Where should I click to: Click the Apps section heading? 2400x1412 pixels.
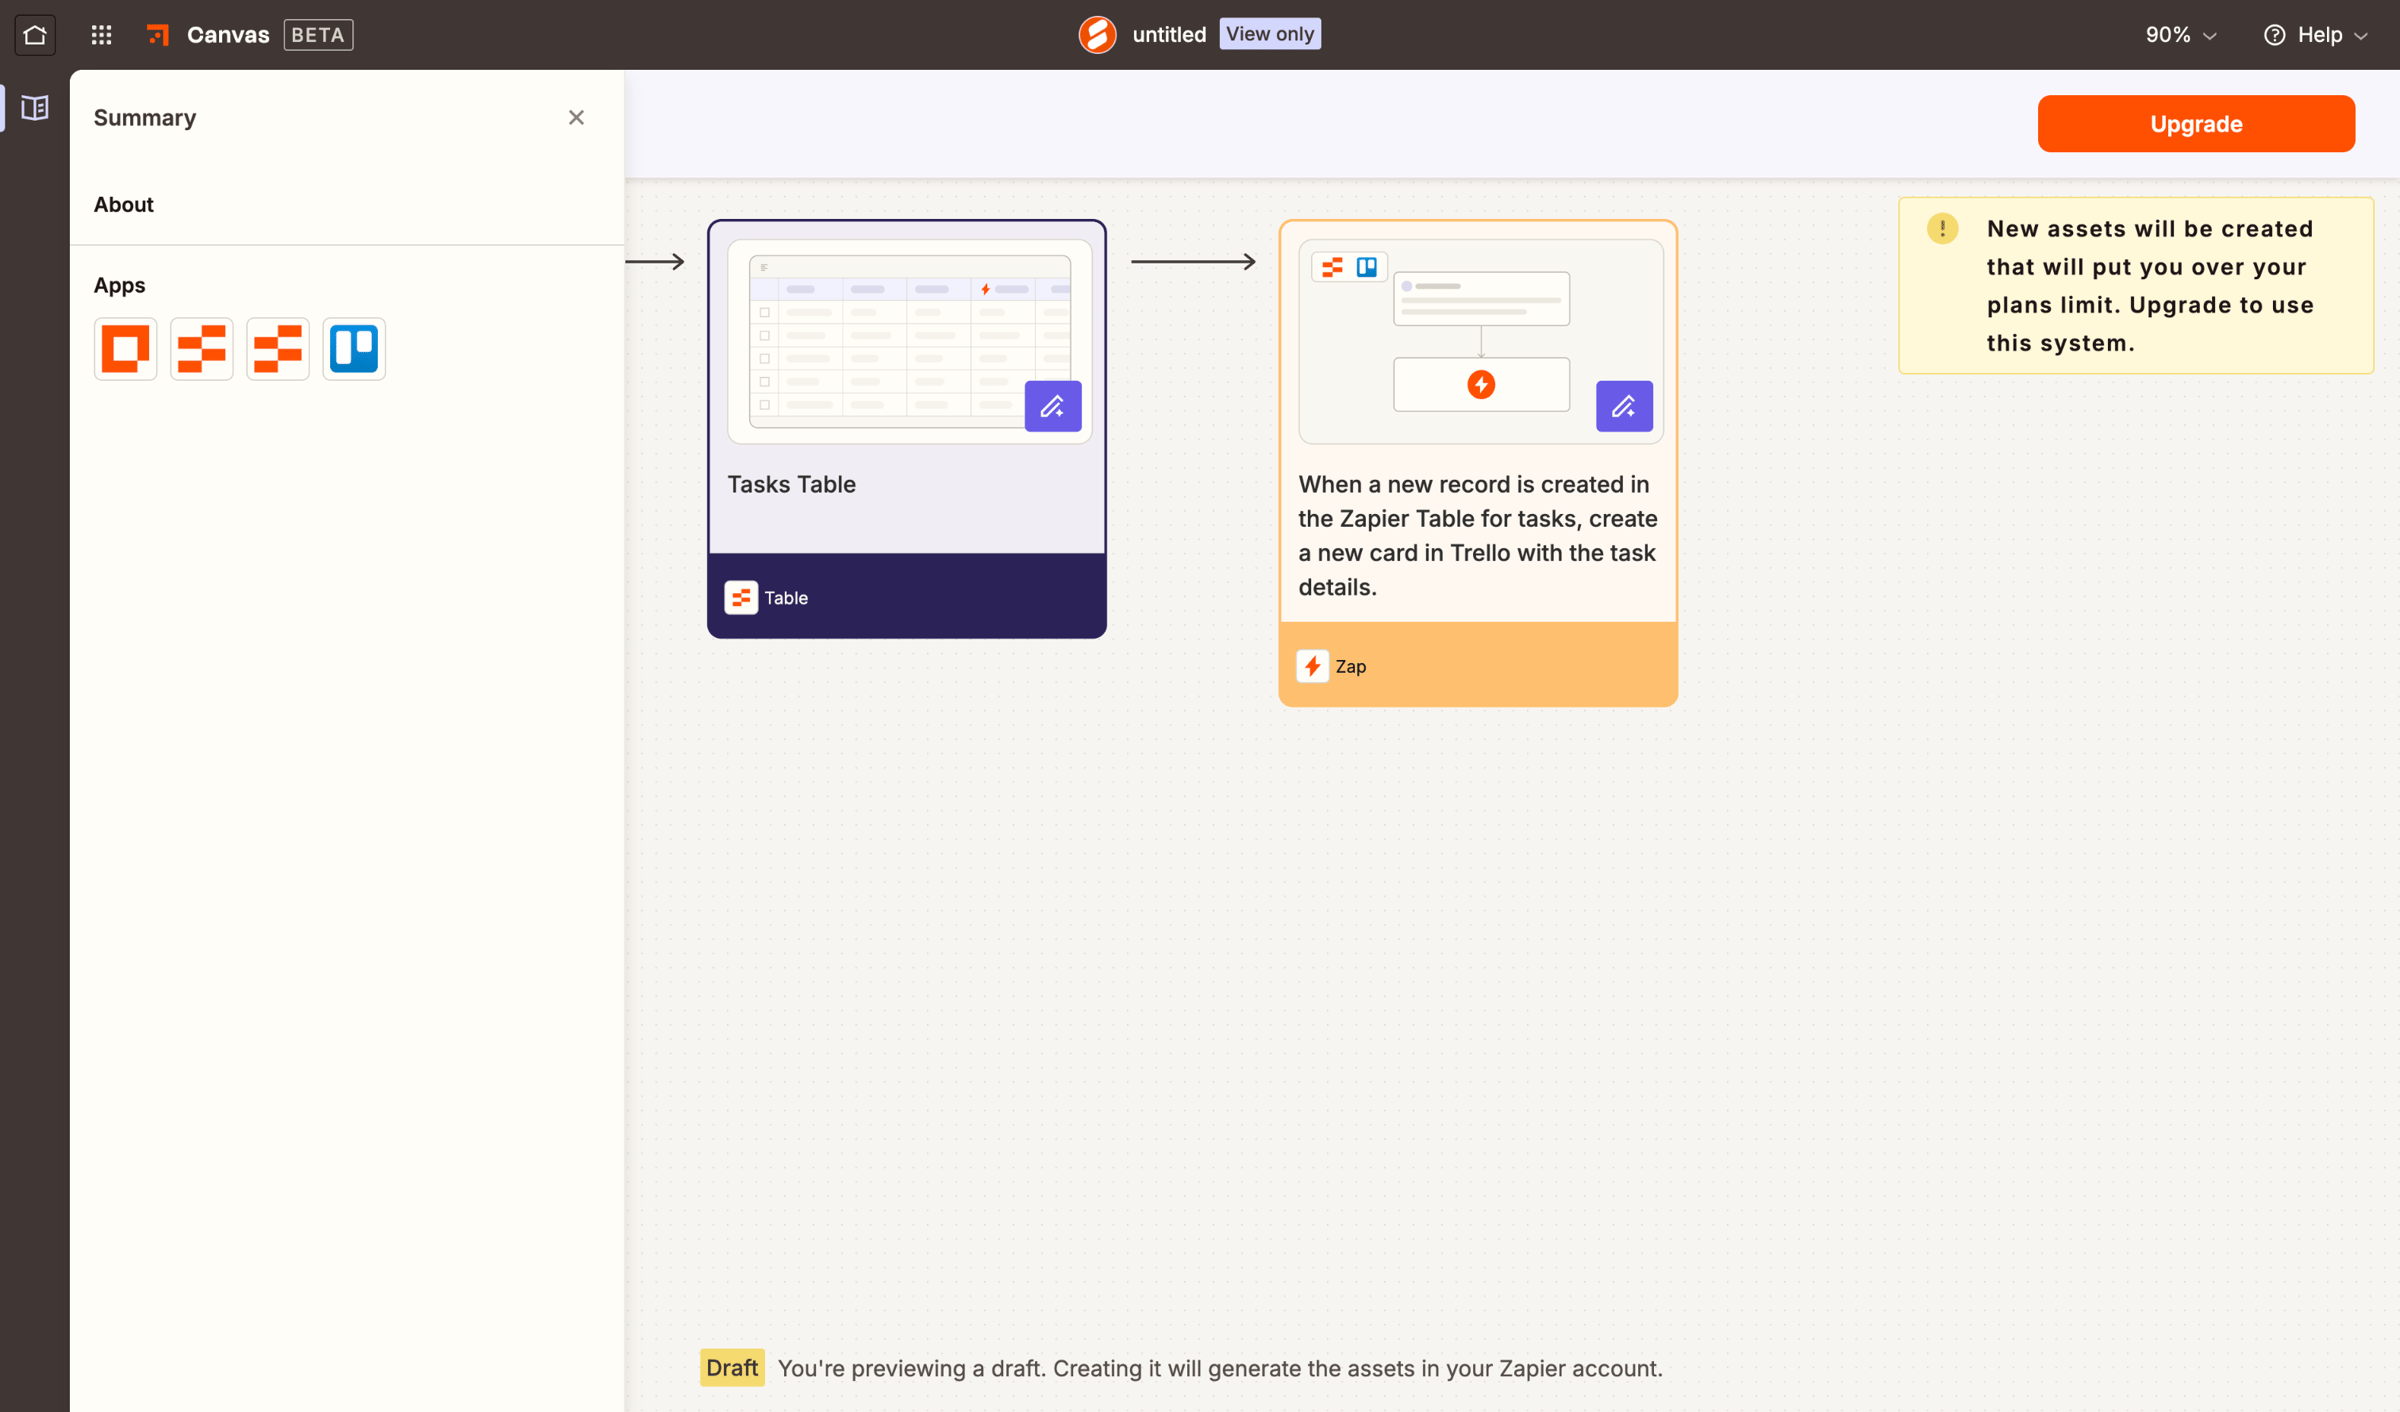point(119,286)
